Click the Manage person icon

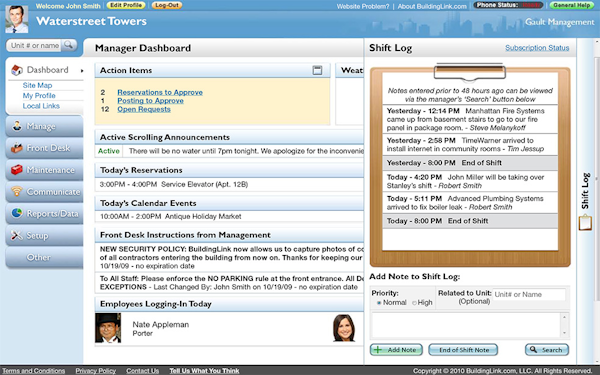tap(17, 126)
